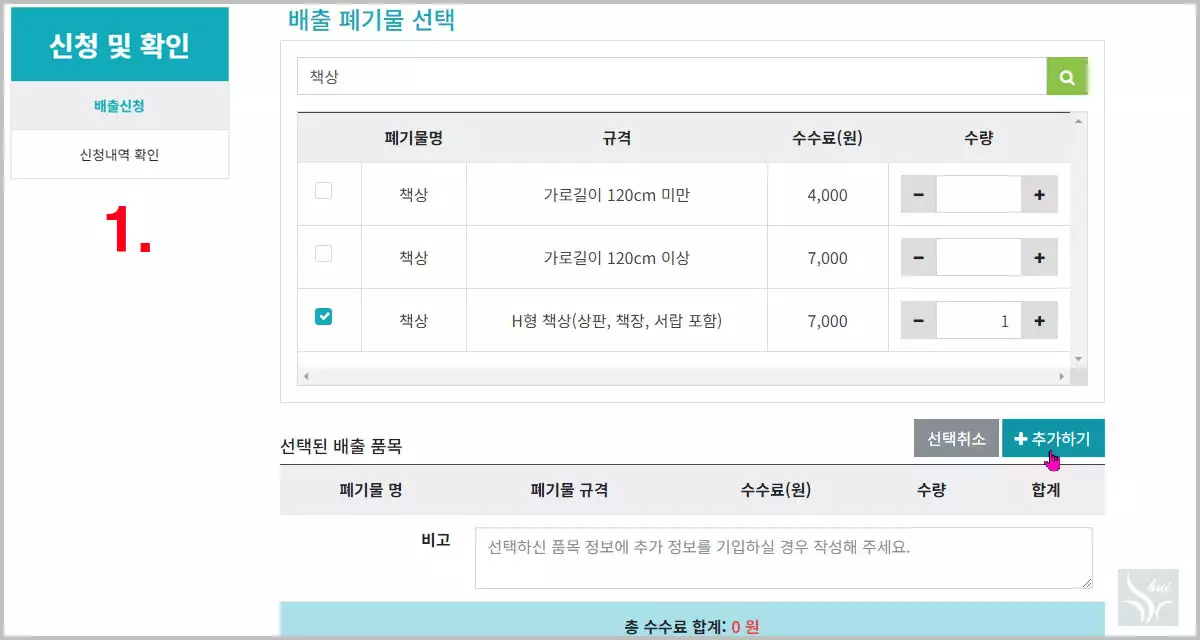Screen dimensions: 1200x640
Task: Open the 신청내역 확인 menu item
Action: pos(119,155)
